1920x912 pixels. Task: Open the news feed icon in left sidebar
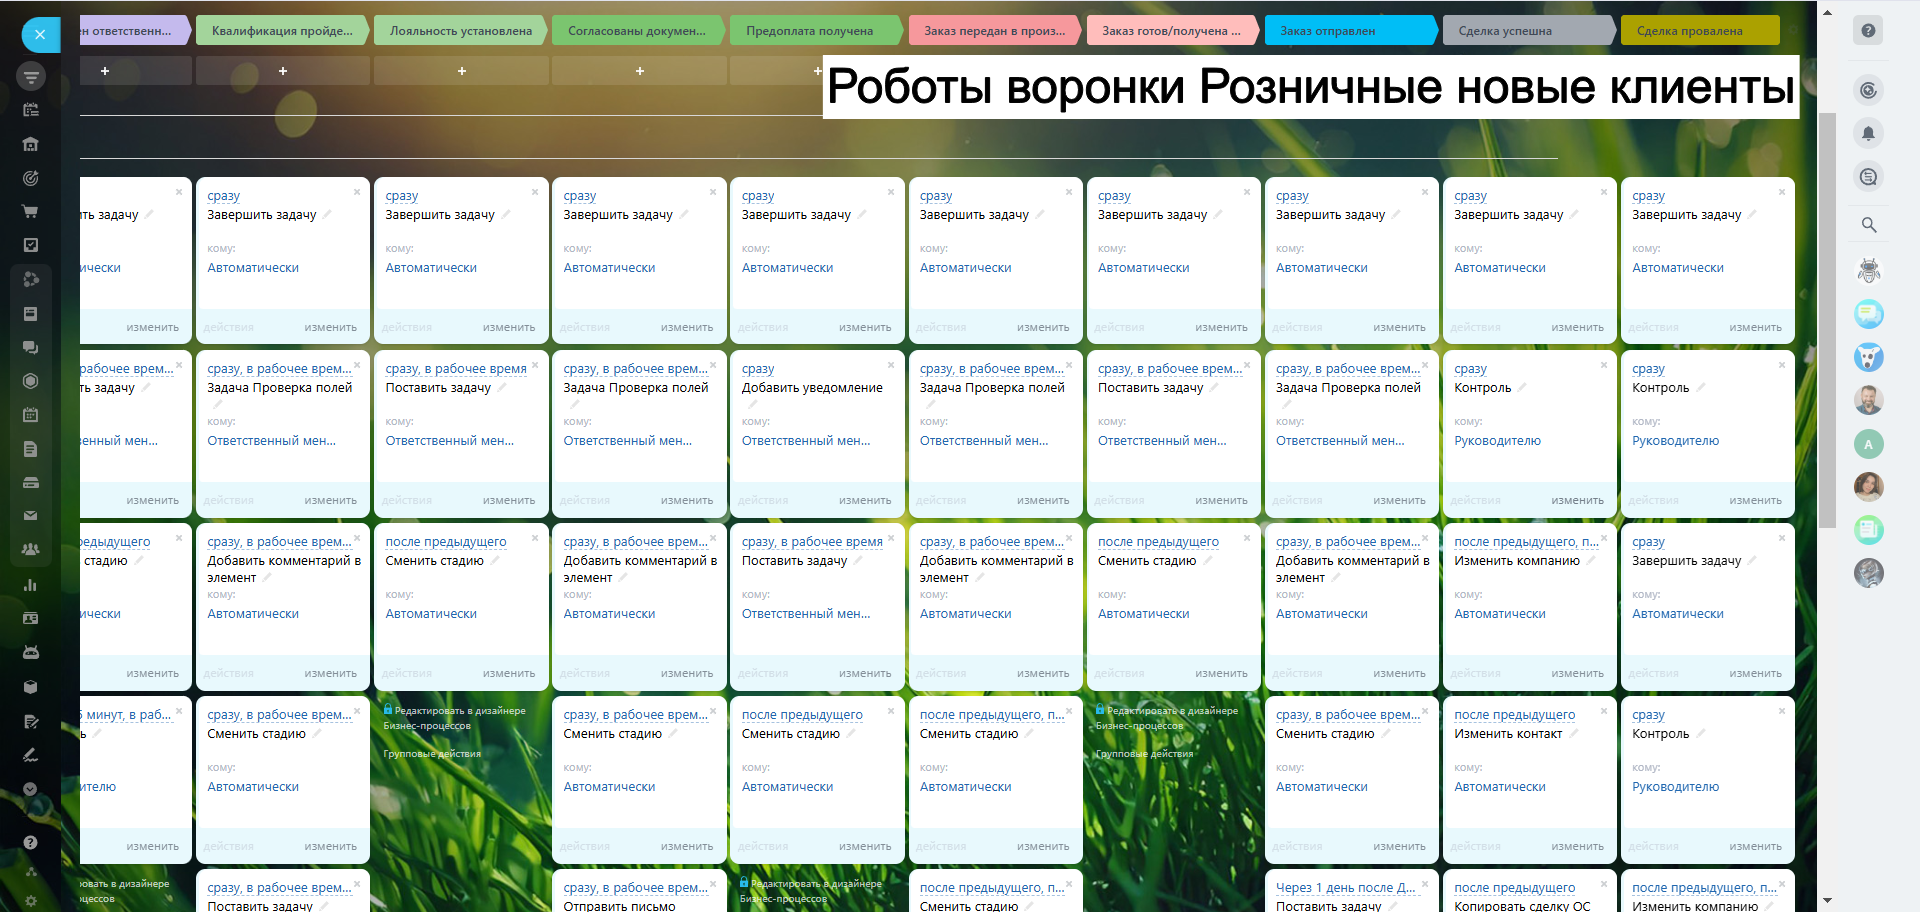pos(31,110)
